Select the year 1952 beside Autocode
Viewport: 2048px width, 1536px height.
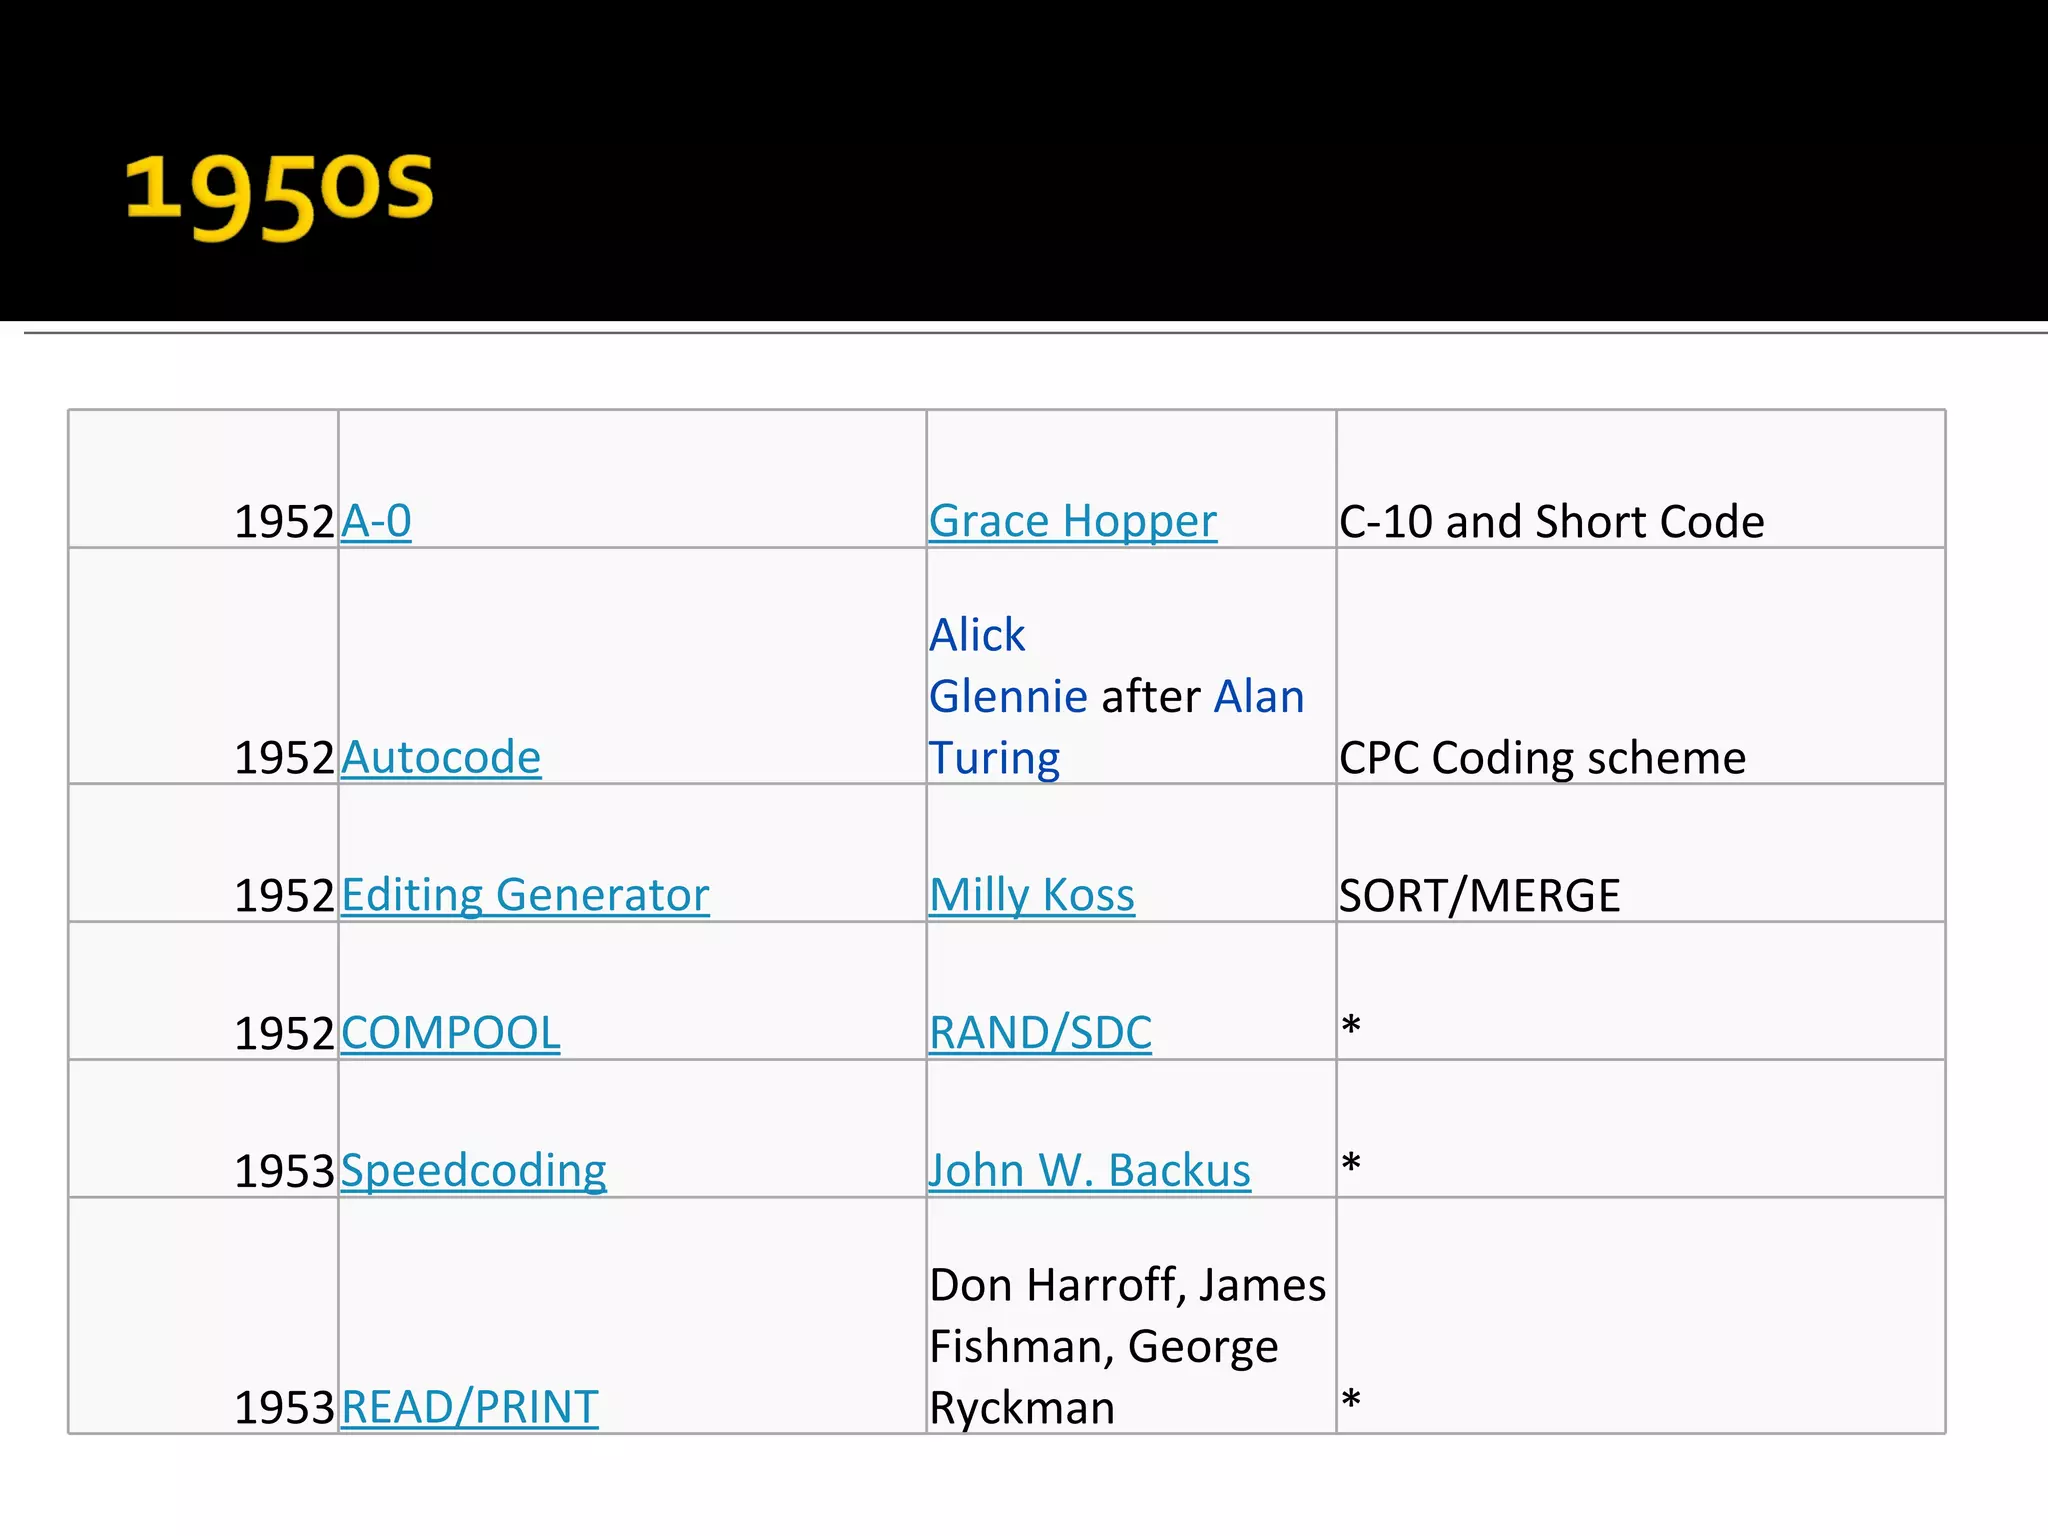tap(284, 757)
